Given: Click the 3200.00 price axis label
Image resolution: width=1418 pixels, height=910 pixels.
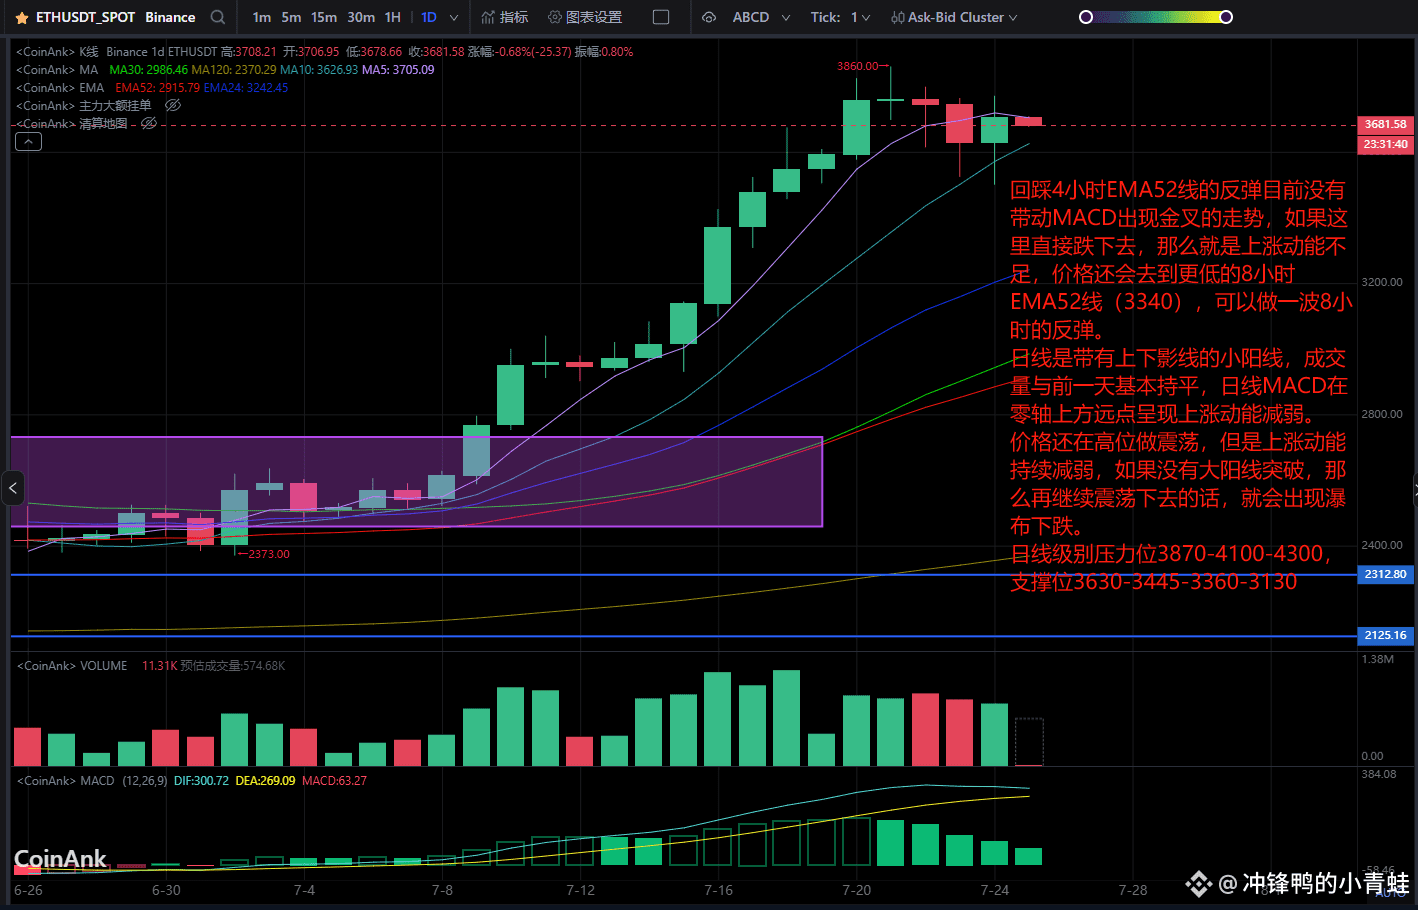Looking at the screenshot, I should coord(1382,282).
